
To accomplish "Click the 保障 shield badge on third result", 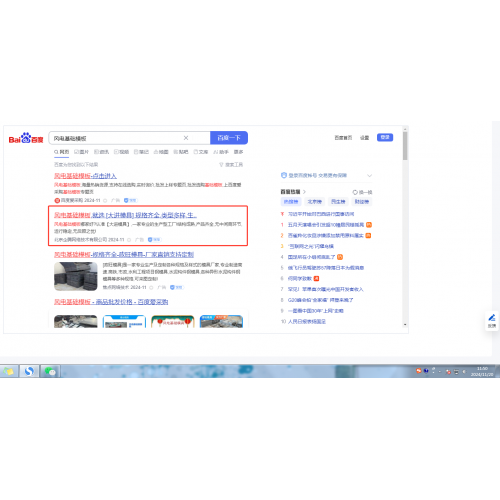I will (177, 287).
